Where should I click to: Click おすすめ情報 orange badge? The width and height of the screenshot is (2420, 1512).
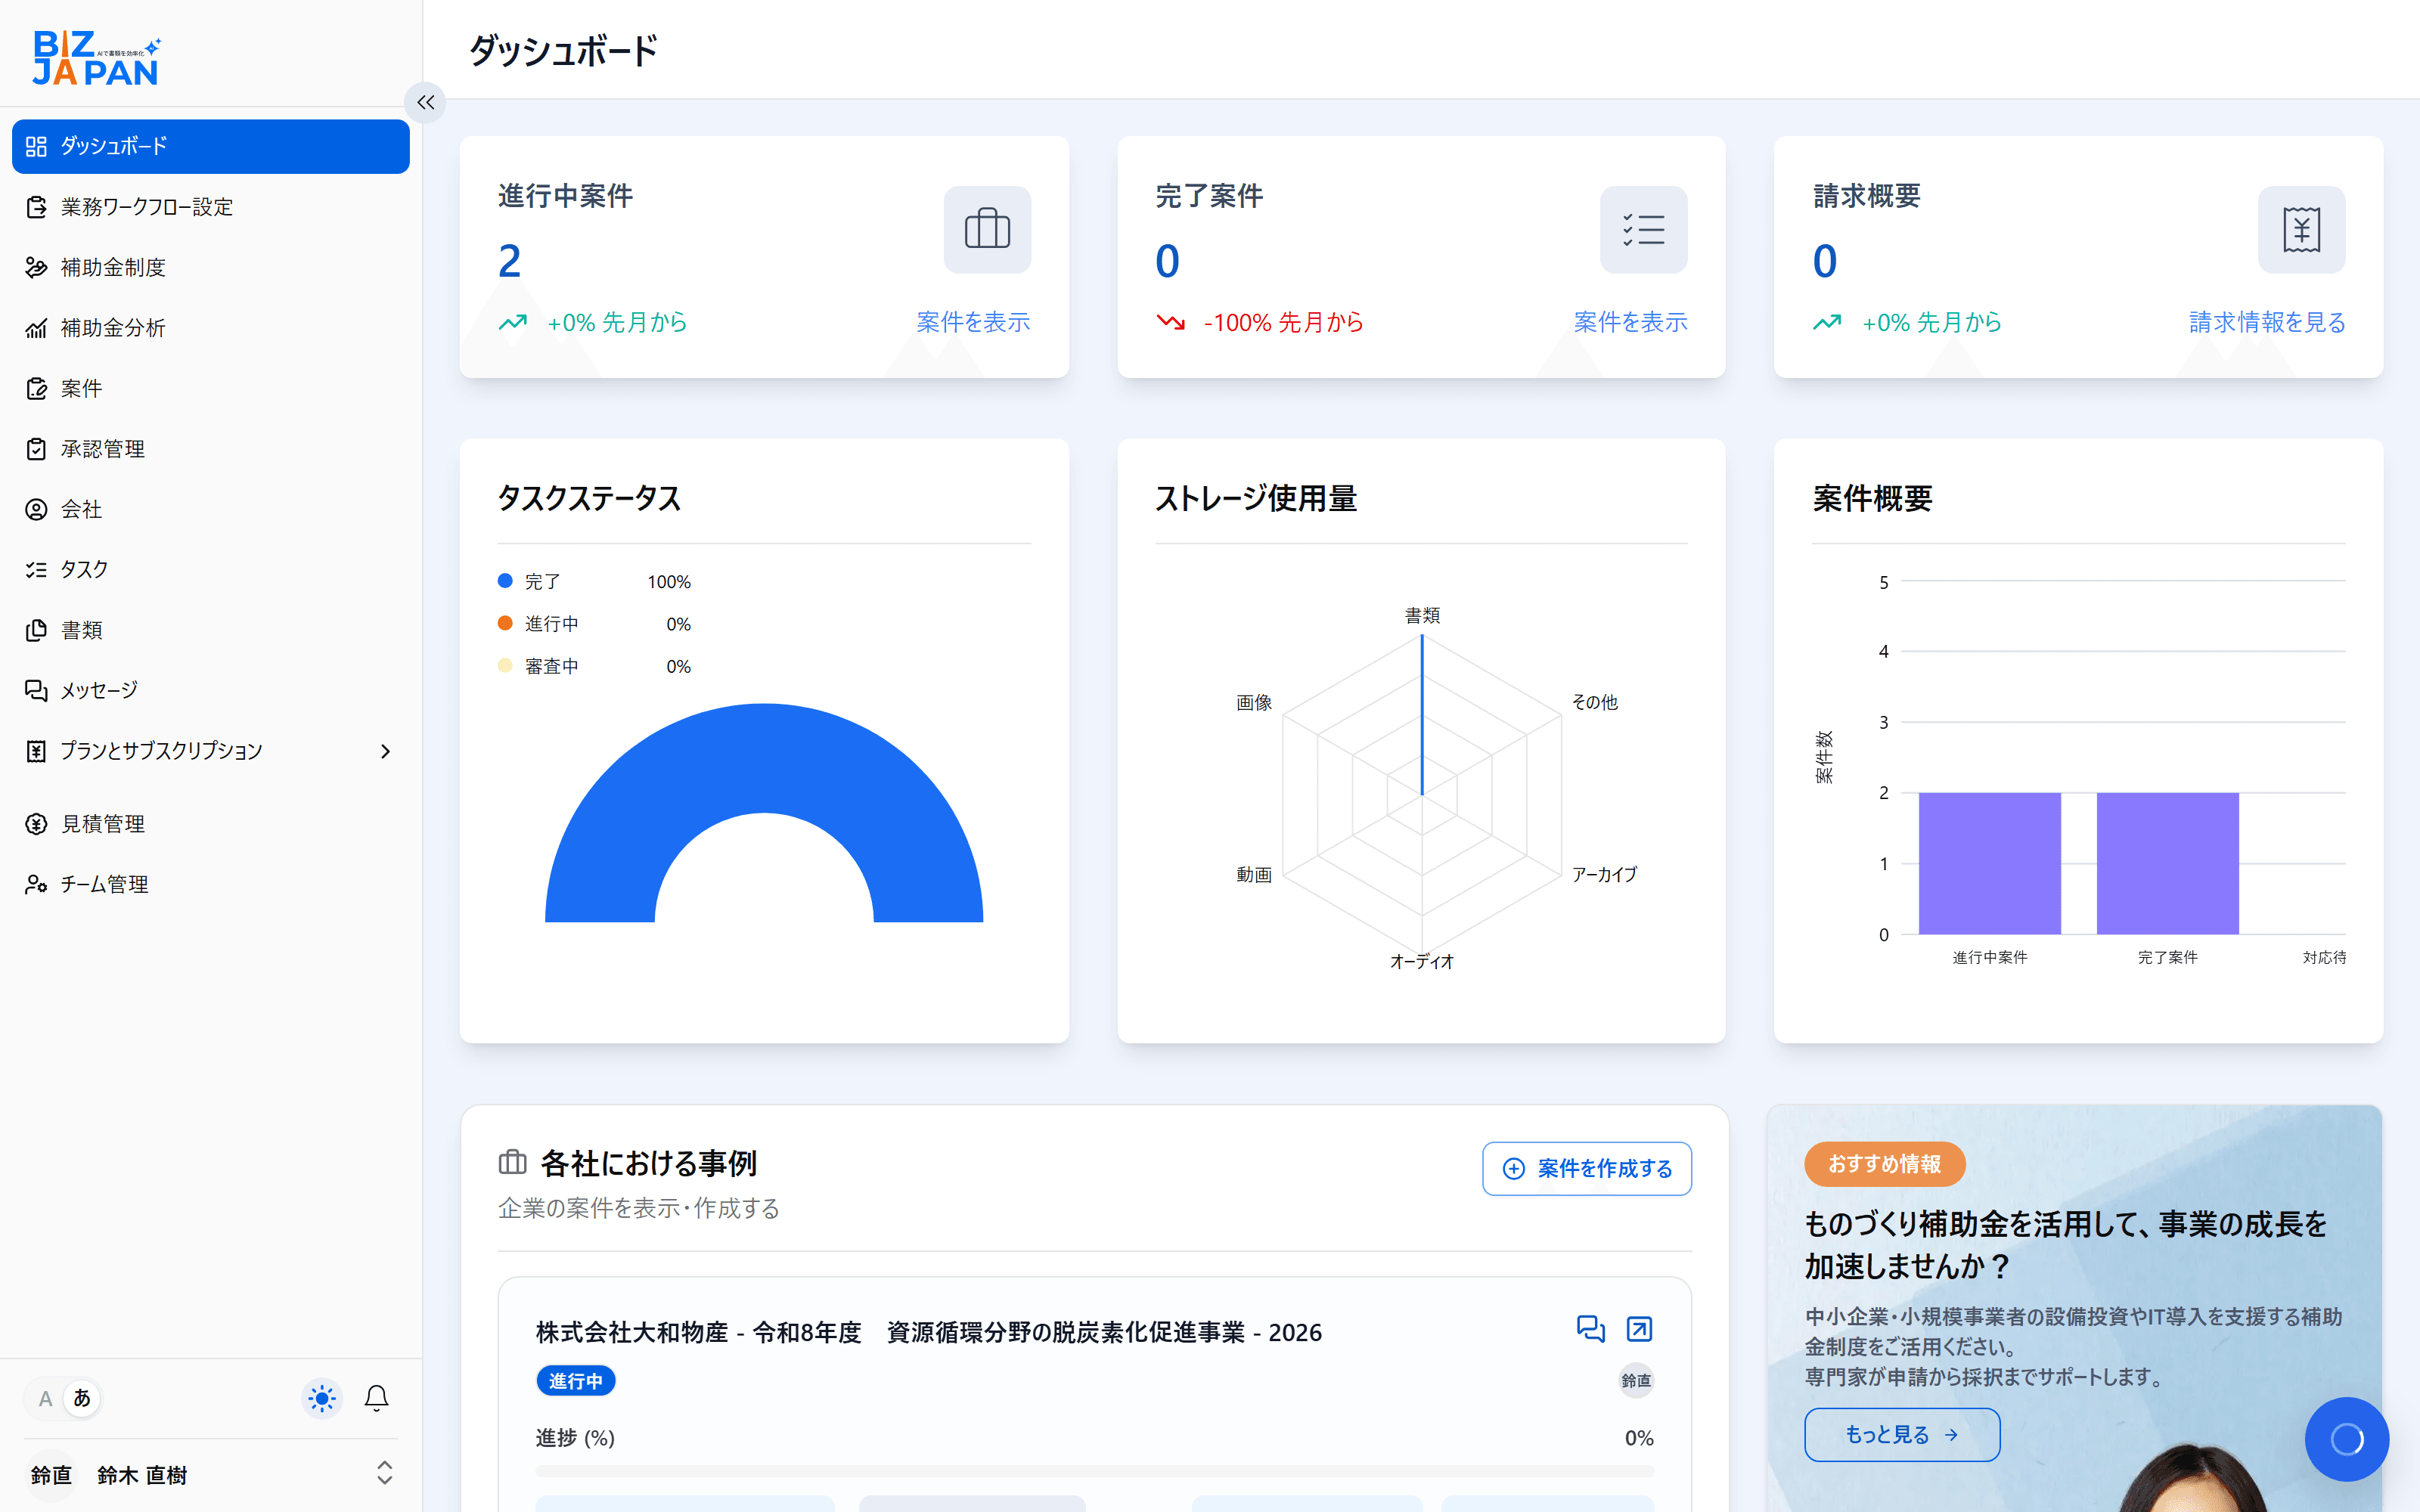coord(1885,1164)
